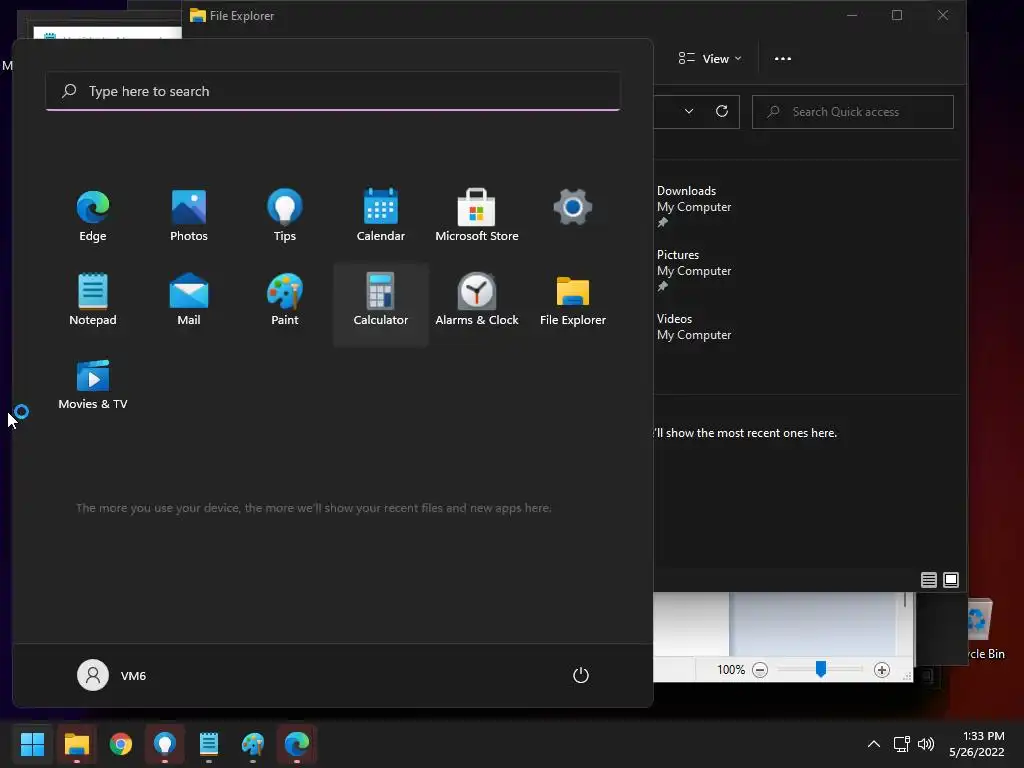Switch to Paint on the taskbar
The image size is (1024, 768).
(253, 744)
